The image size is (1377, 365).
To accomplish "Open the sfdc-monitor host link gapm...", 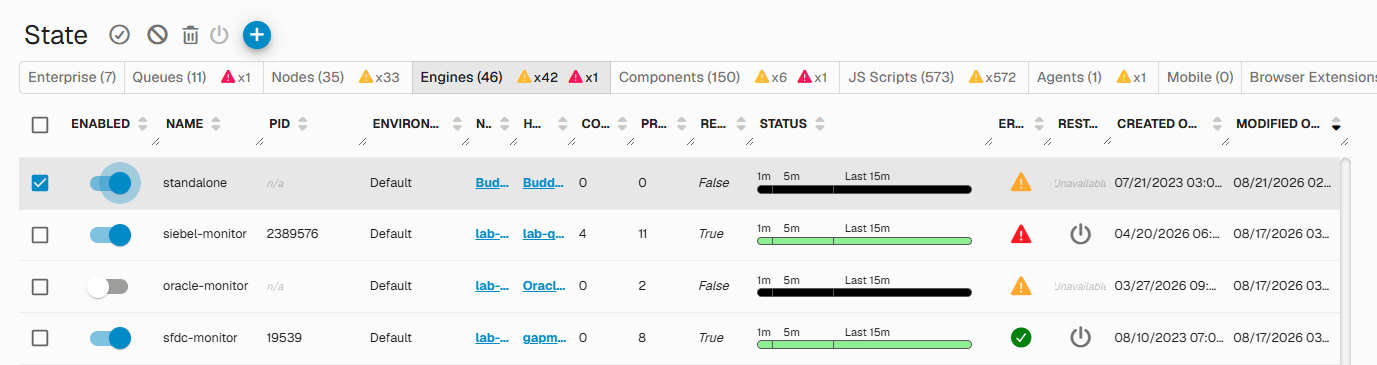I will click(545, 338).
